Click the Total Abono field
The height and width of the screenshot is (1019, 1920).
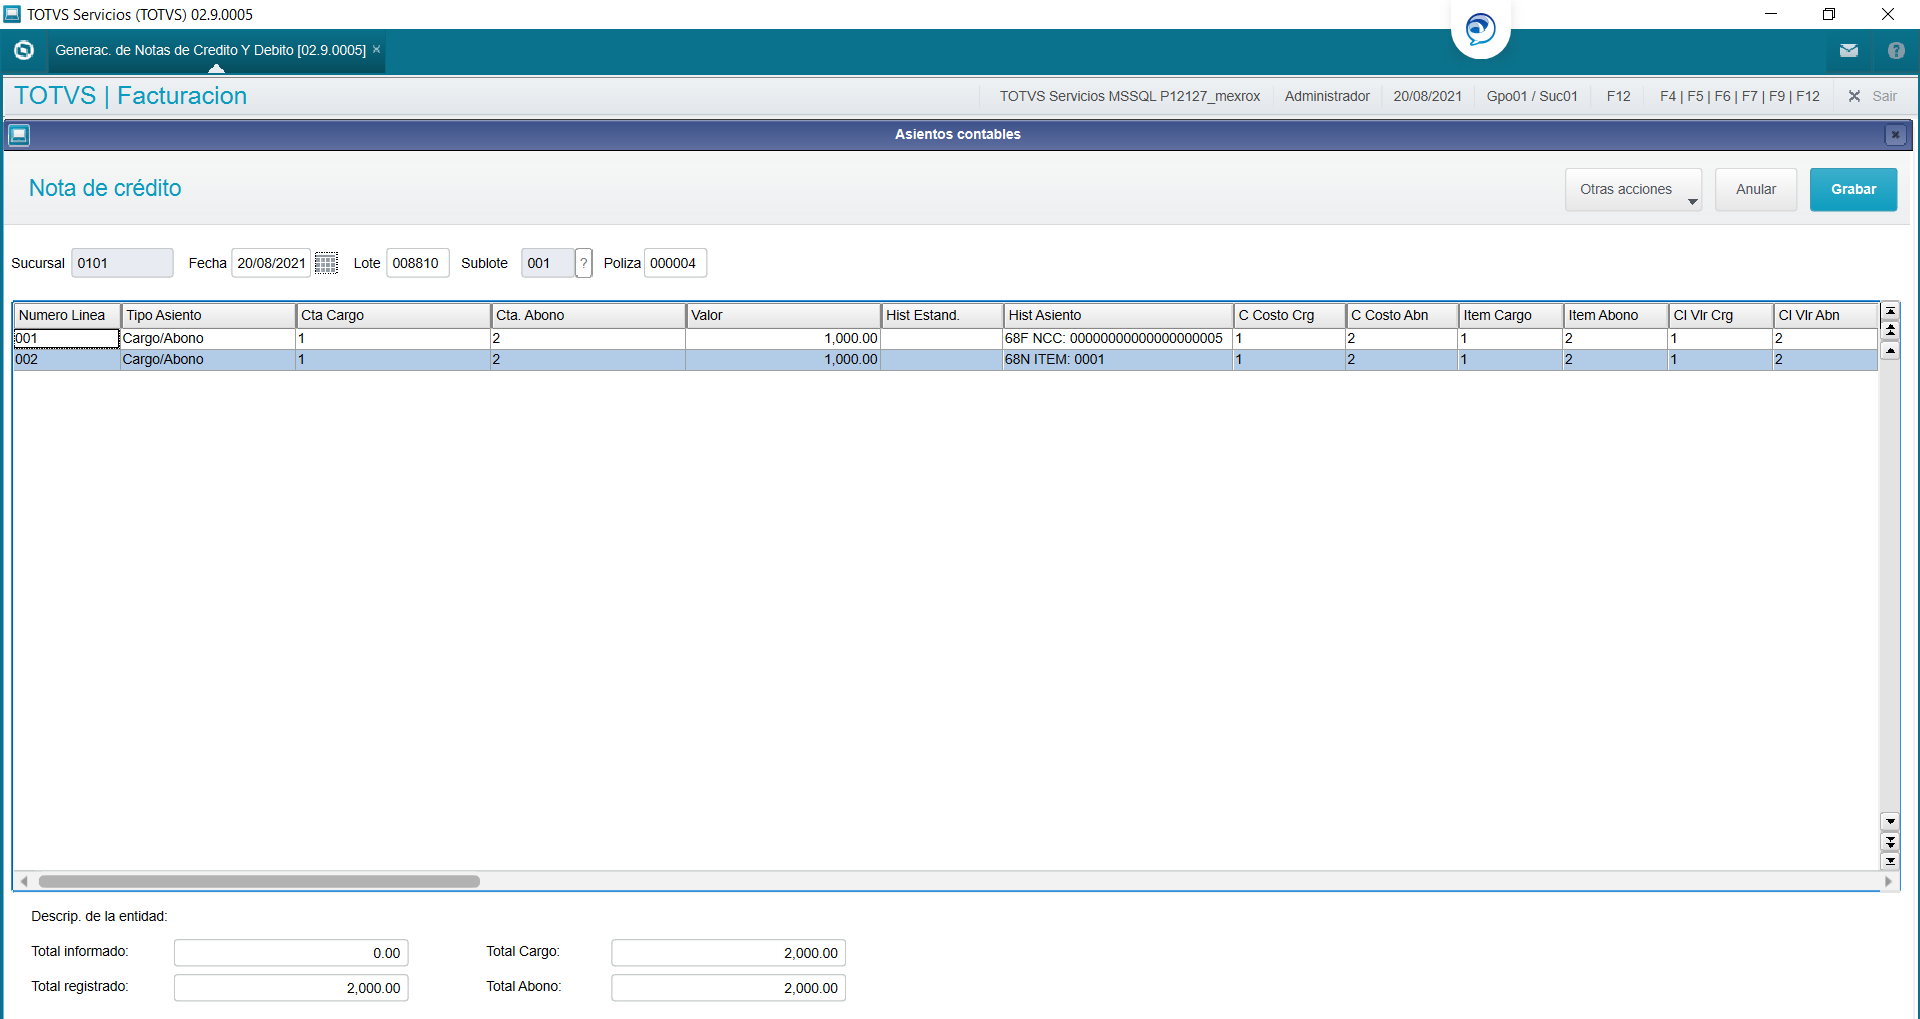pyautogui.click(x=729, y=988)
